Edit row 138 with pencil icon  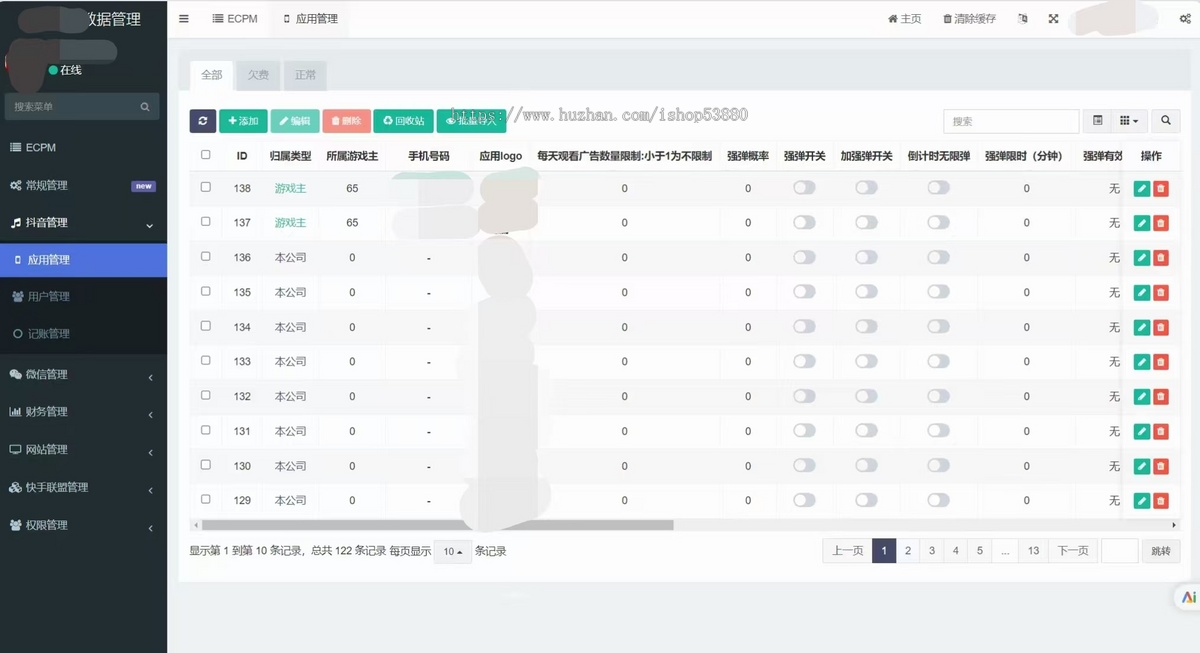click(x=1142, y=188)
